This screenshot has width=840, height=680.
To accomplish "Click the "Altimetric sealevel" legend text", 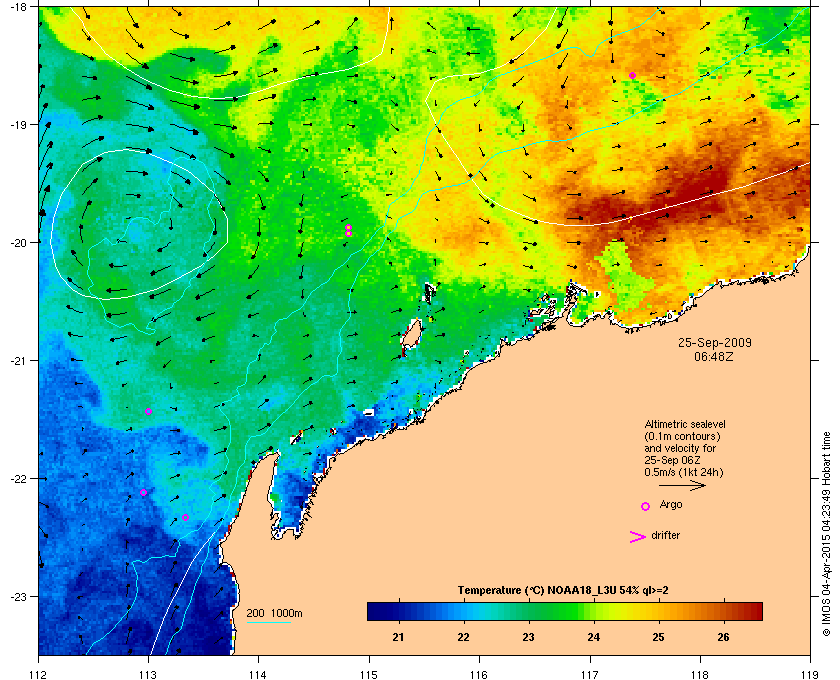I will tap(685, 424).
